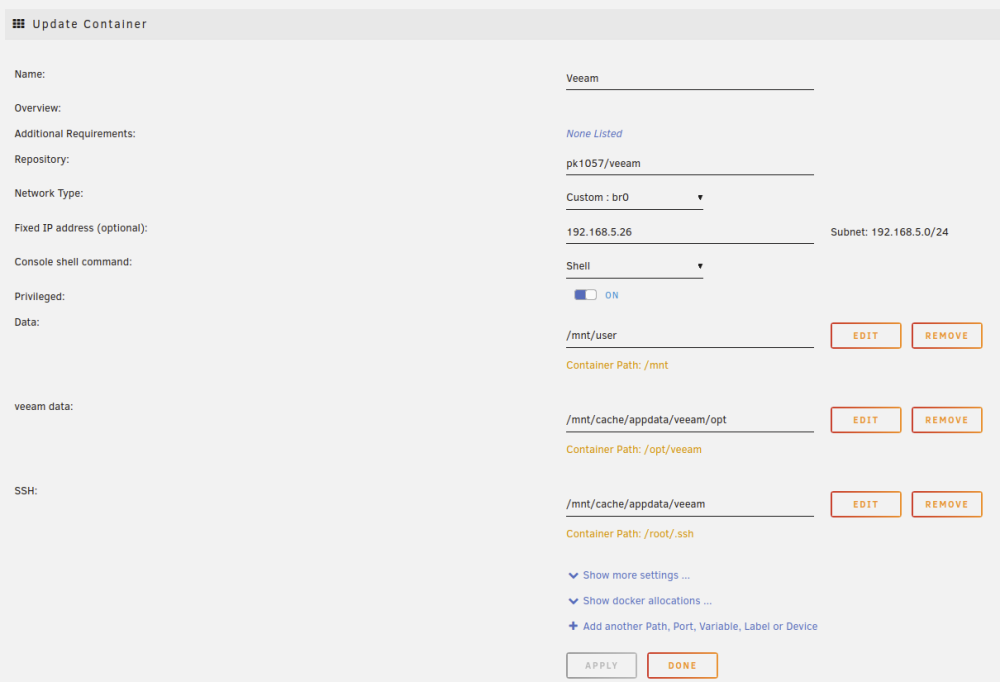Click the Console shell command: label
1000x682 pixels.
coord(73,262)
